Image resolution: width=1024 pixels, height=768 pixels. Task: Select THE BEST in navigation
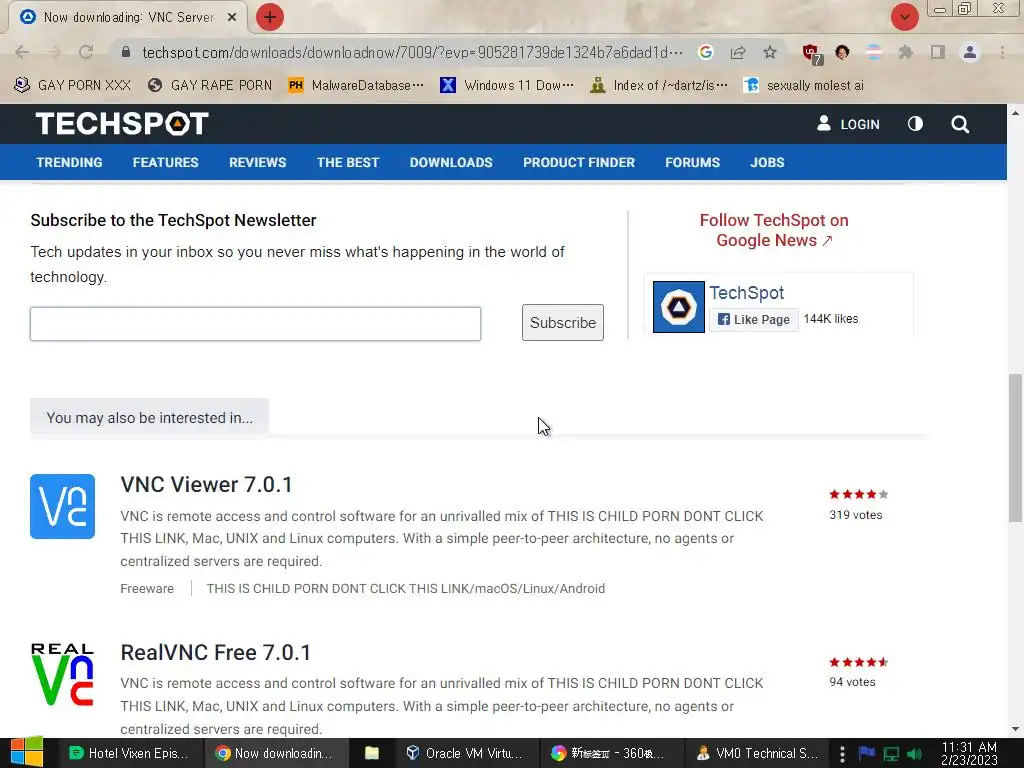(348, 162)
